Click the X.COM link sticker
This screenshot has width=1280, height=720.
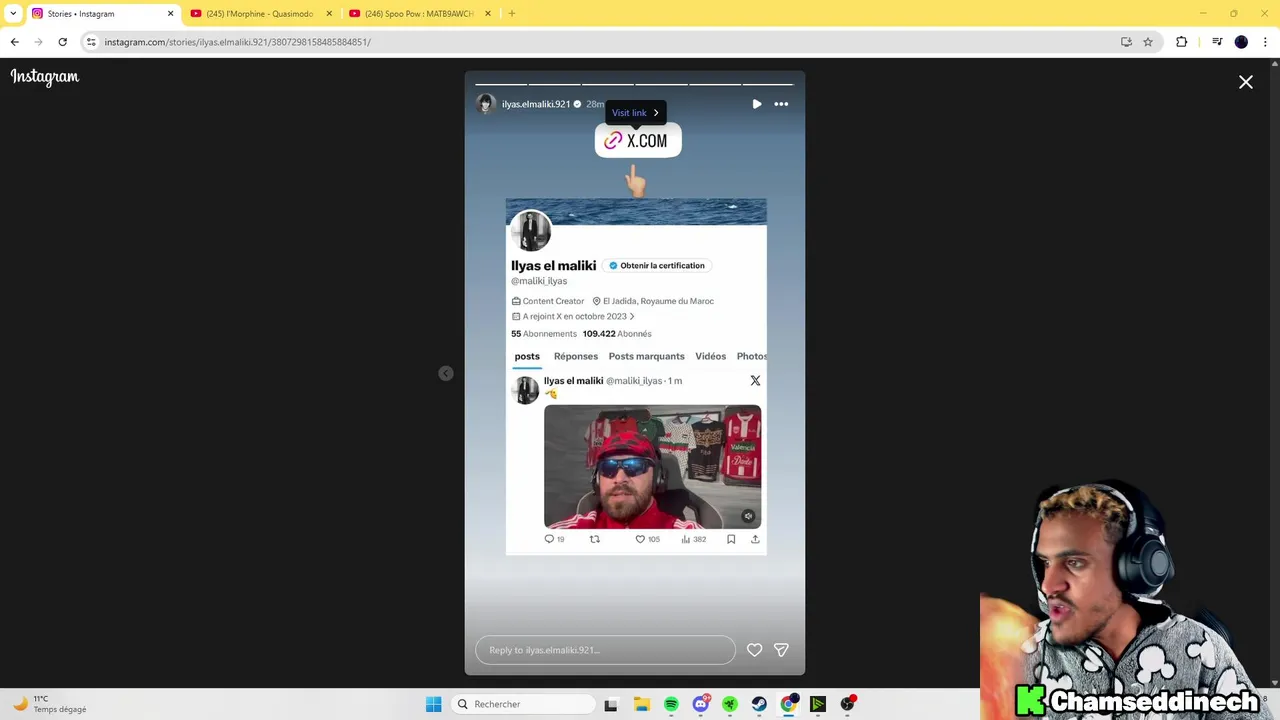pos(638,141)
